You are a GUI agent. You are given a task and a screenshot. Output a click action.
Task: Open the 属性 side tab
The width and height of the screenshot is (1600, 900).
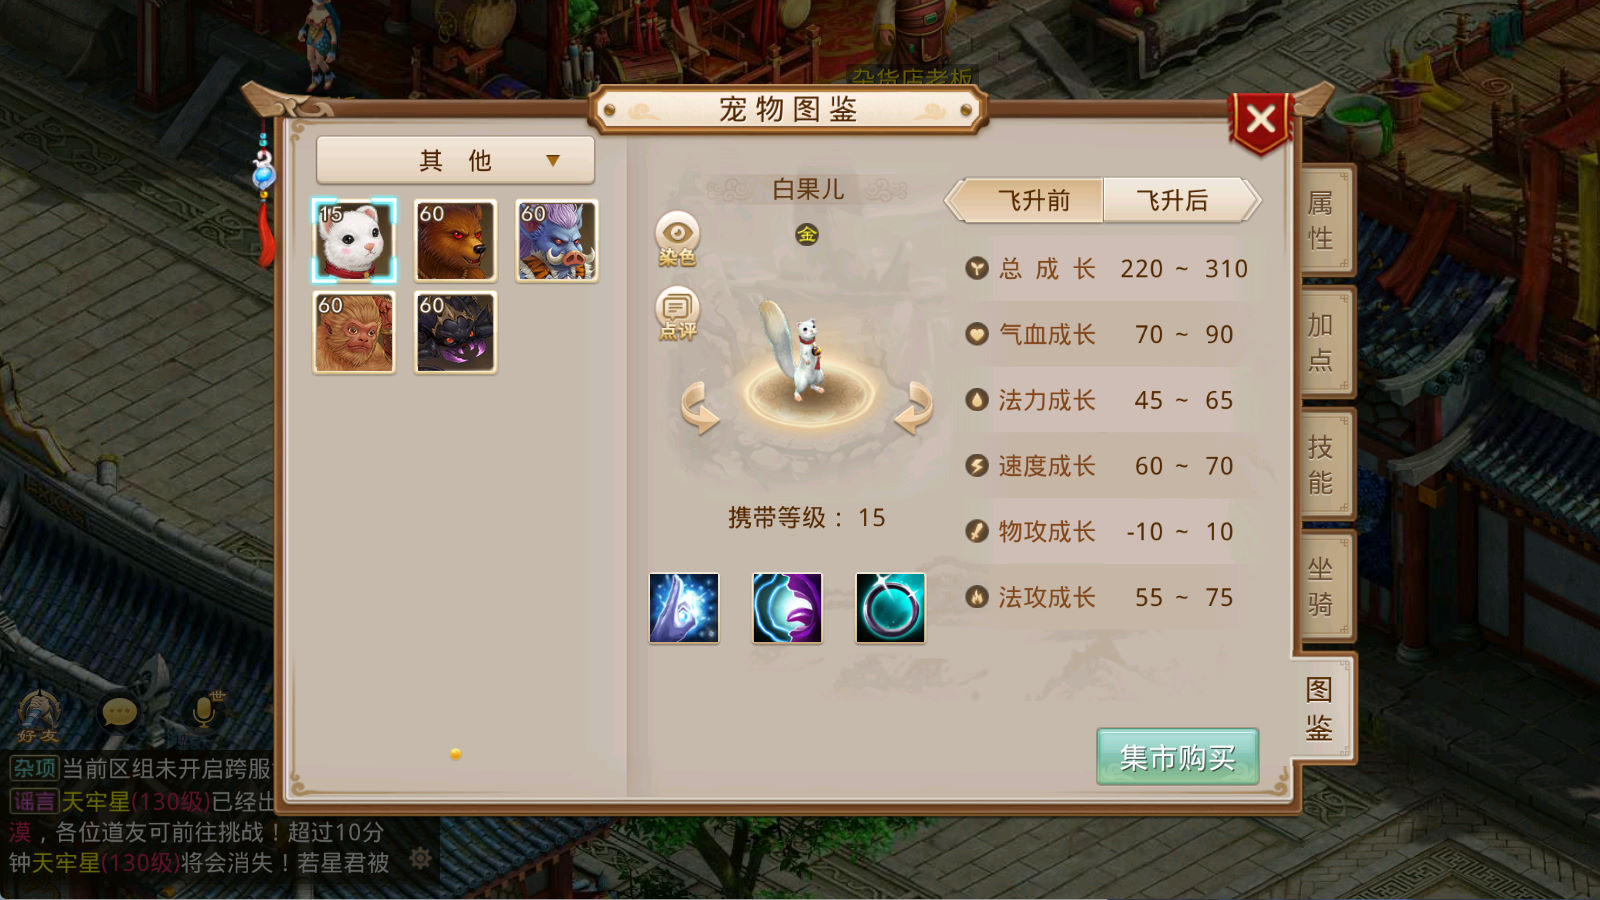pyautogui.click(x=1322, y=221)
